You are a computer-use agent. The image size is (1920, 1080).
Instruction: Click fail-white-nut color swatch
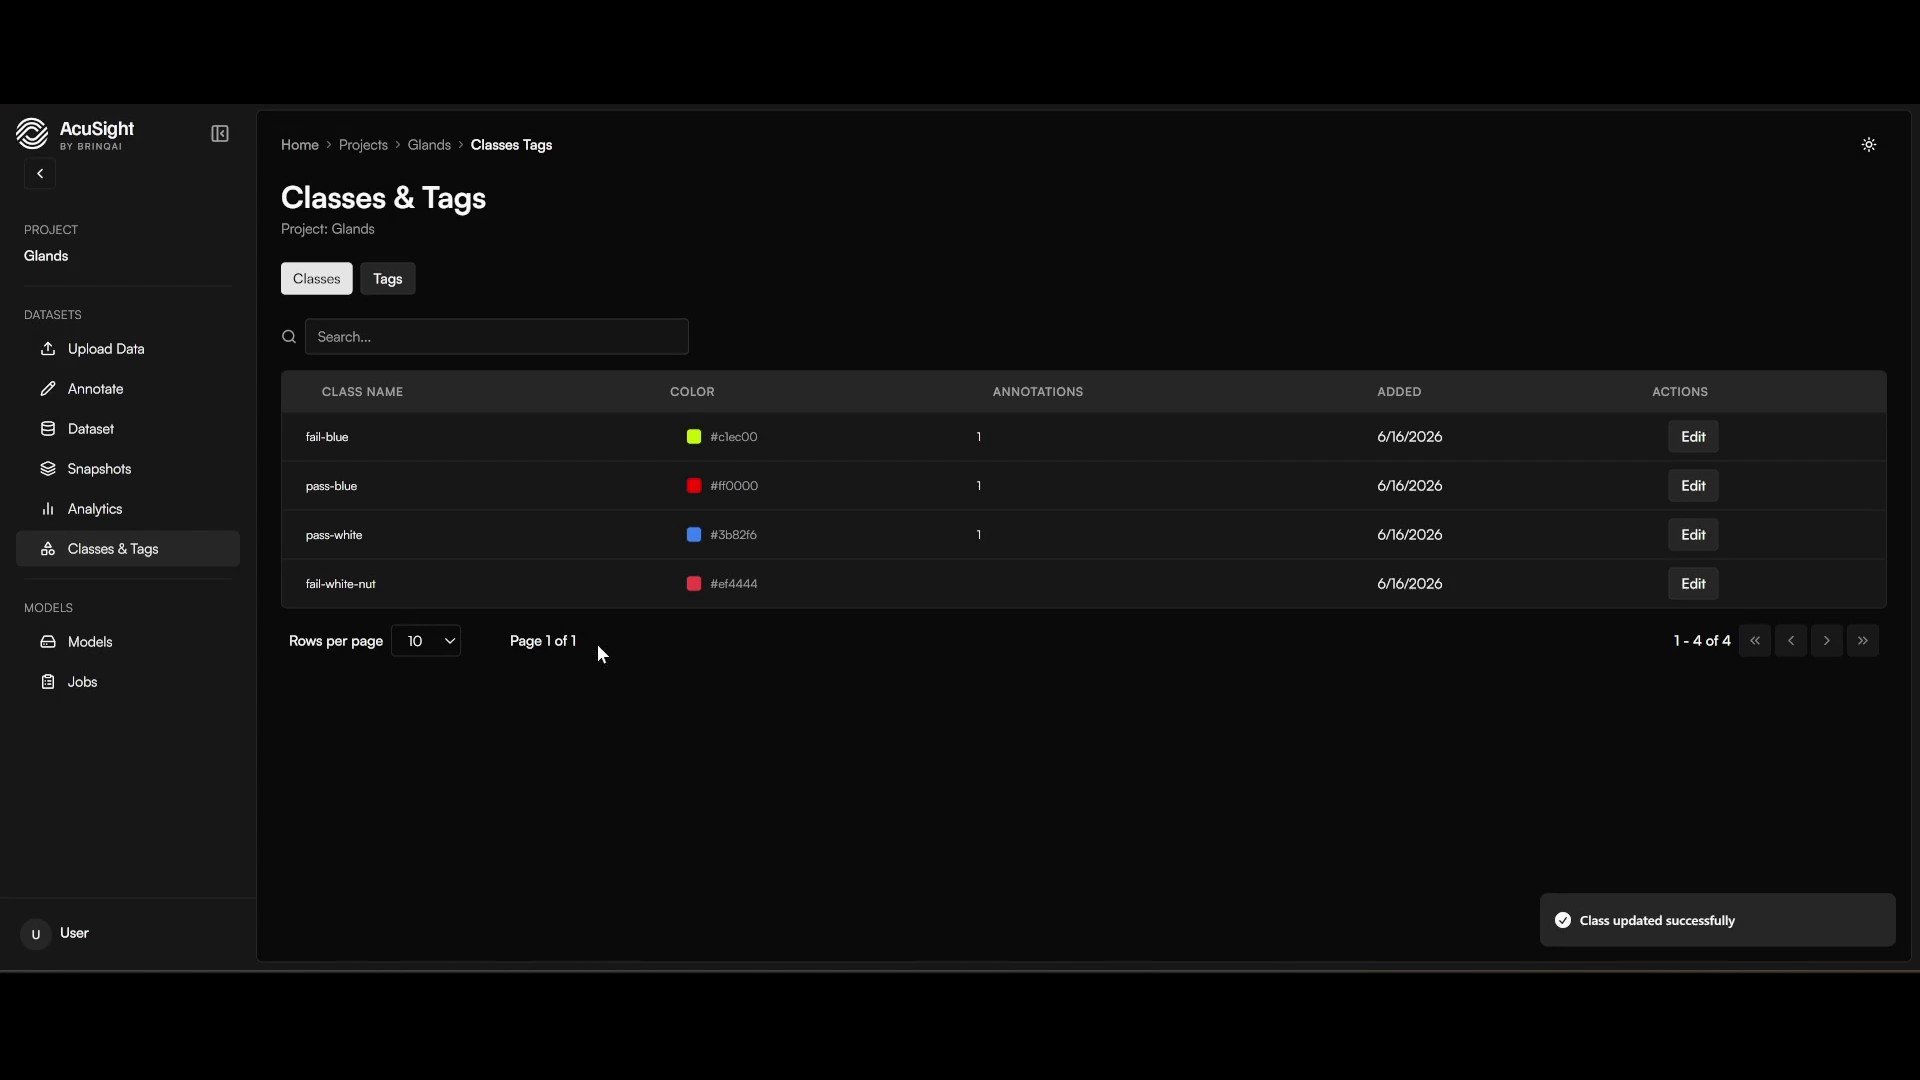pyautogui.click(x=694, y=584)
